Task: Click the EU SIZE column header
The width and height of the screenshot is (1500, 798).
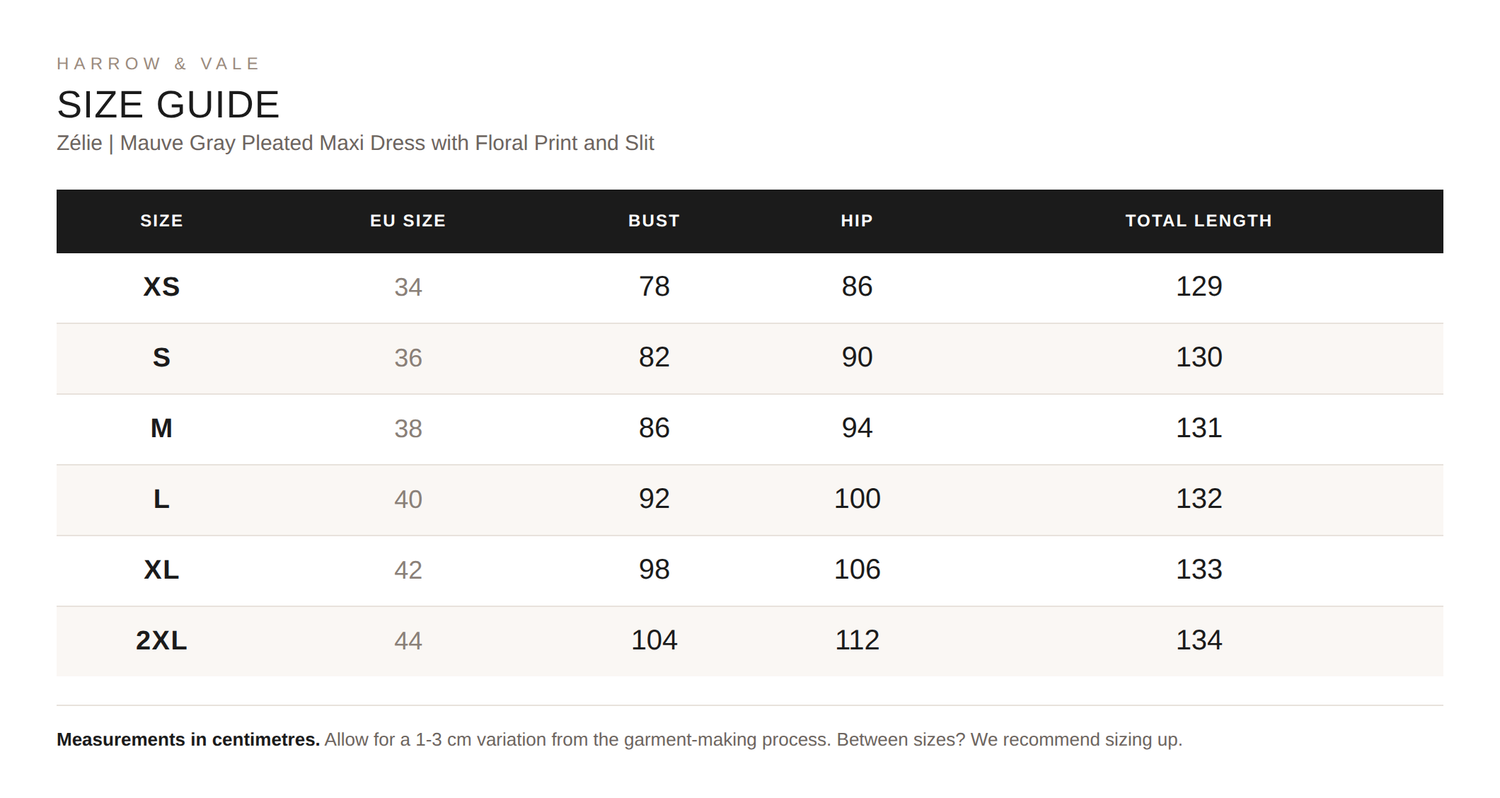Action: pos(408,221)
